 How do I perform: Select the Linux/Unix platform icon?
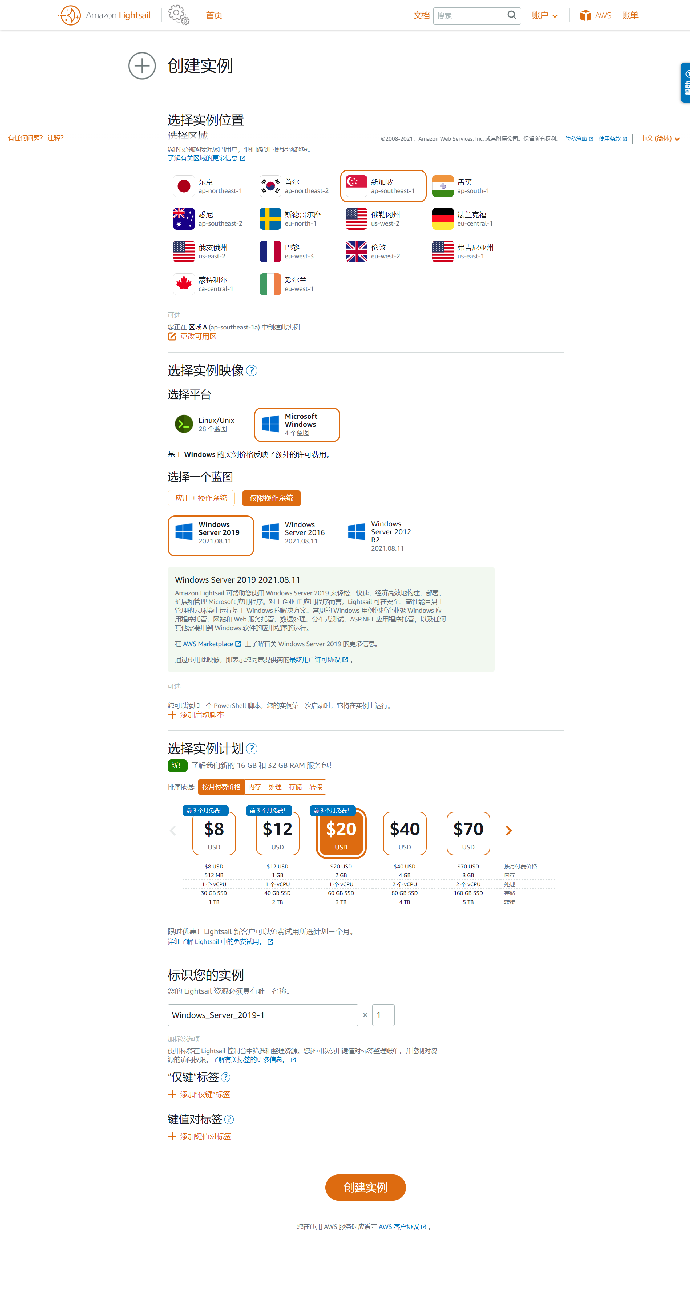click(x=184, y=424)
